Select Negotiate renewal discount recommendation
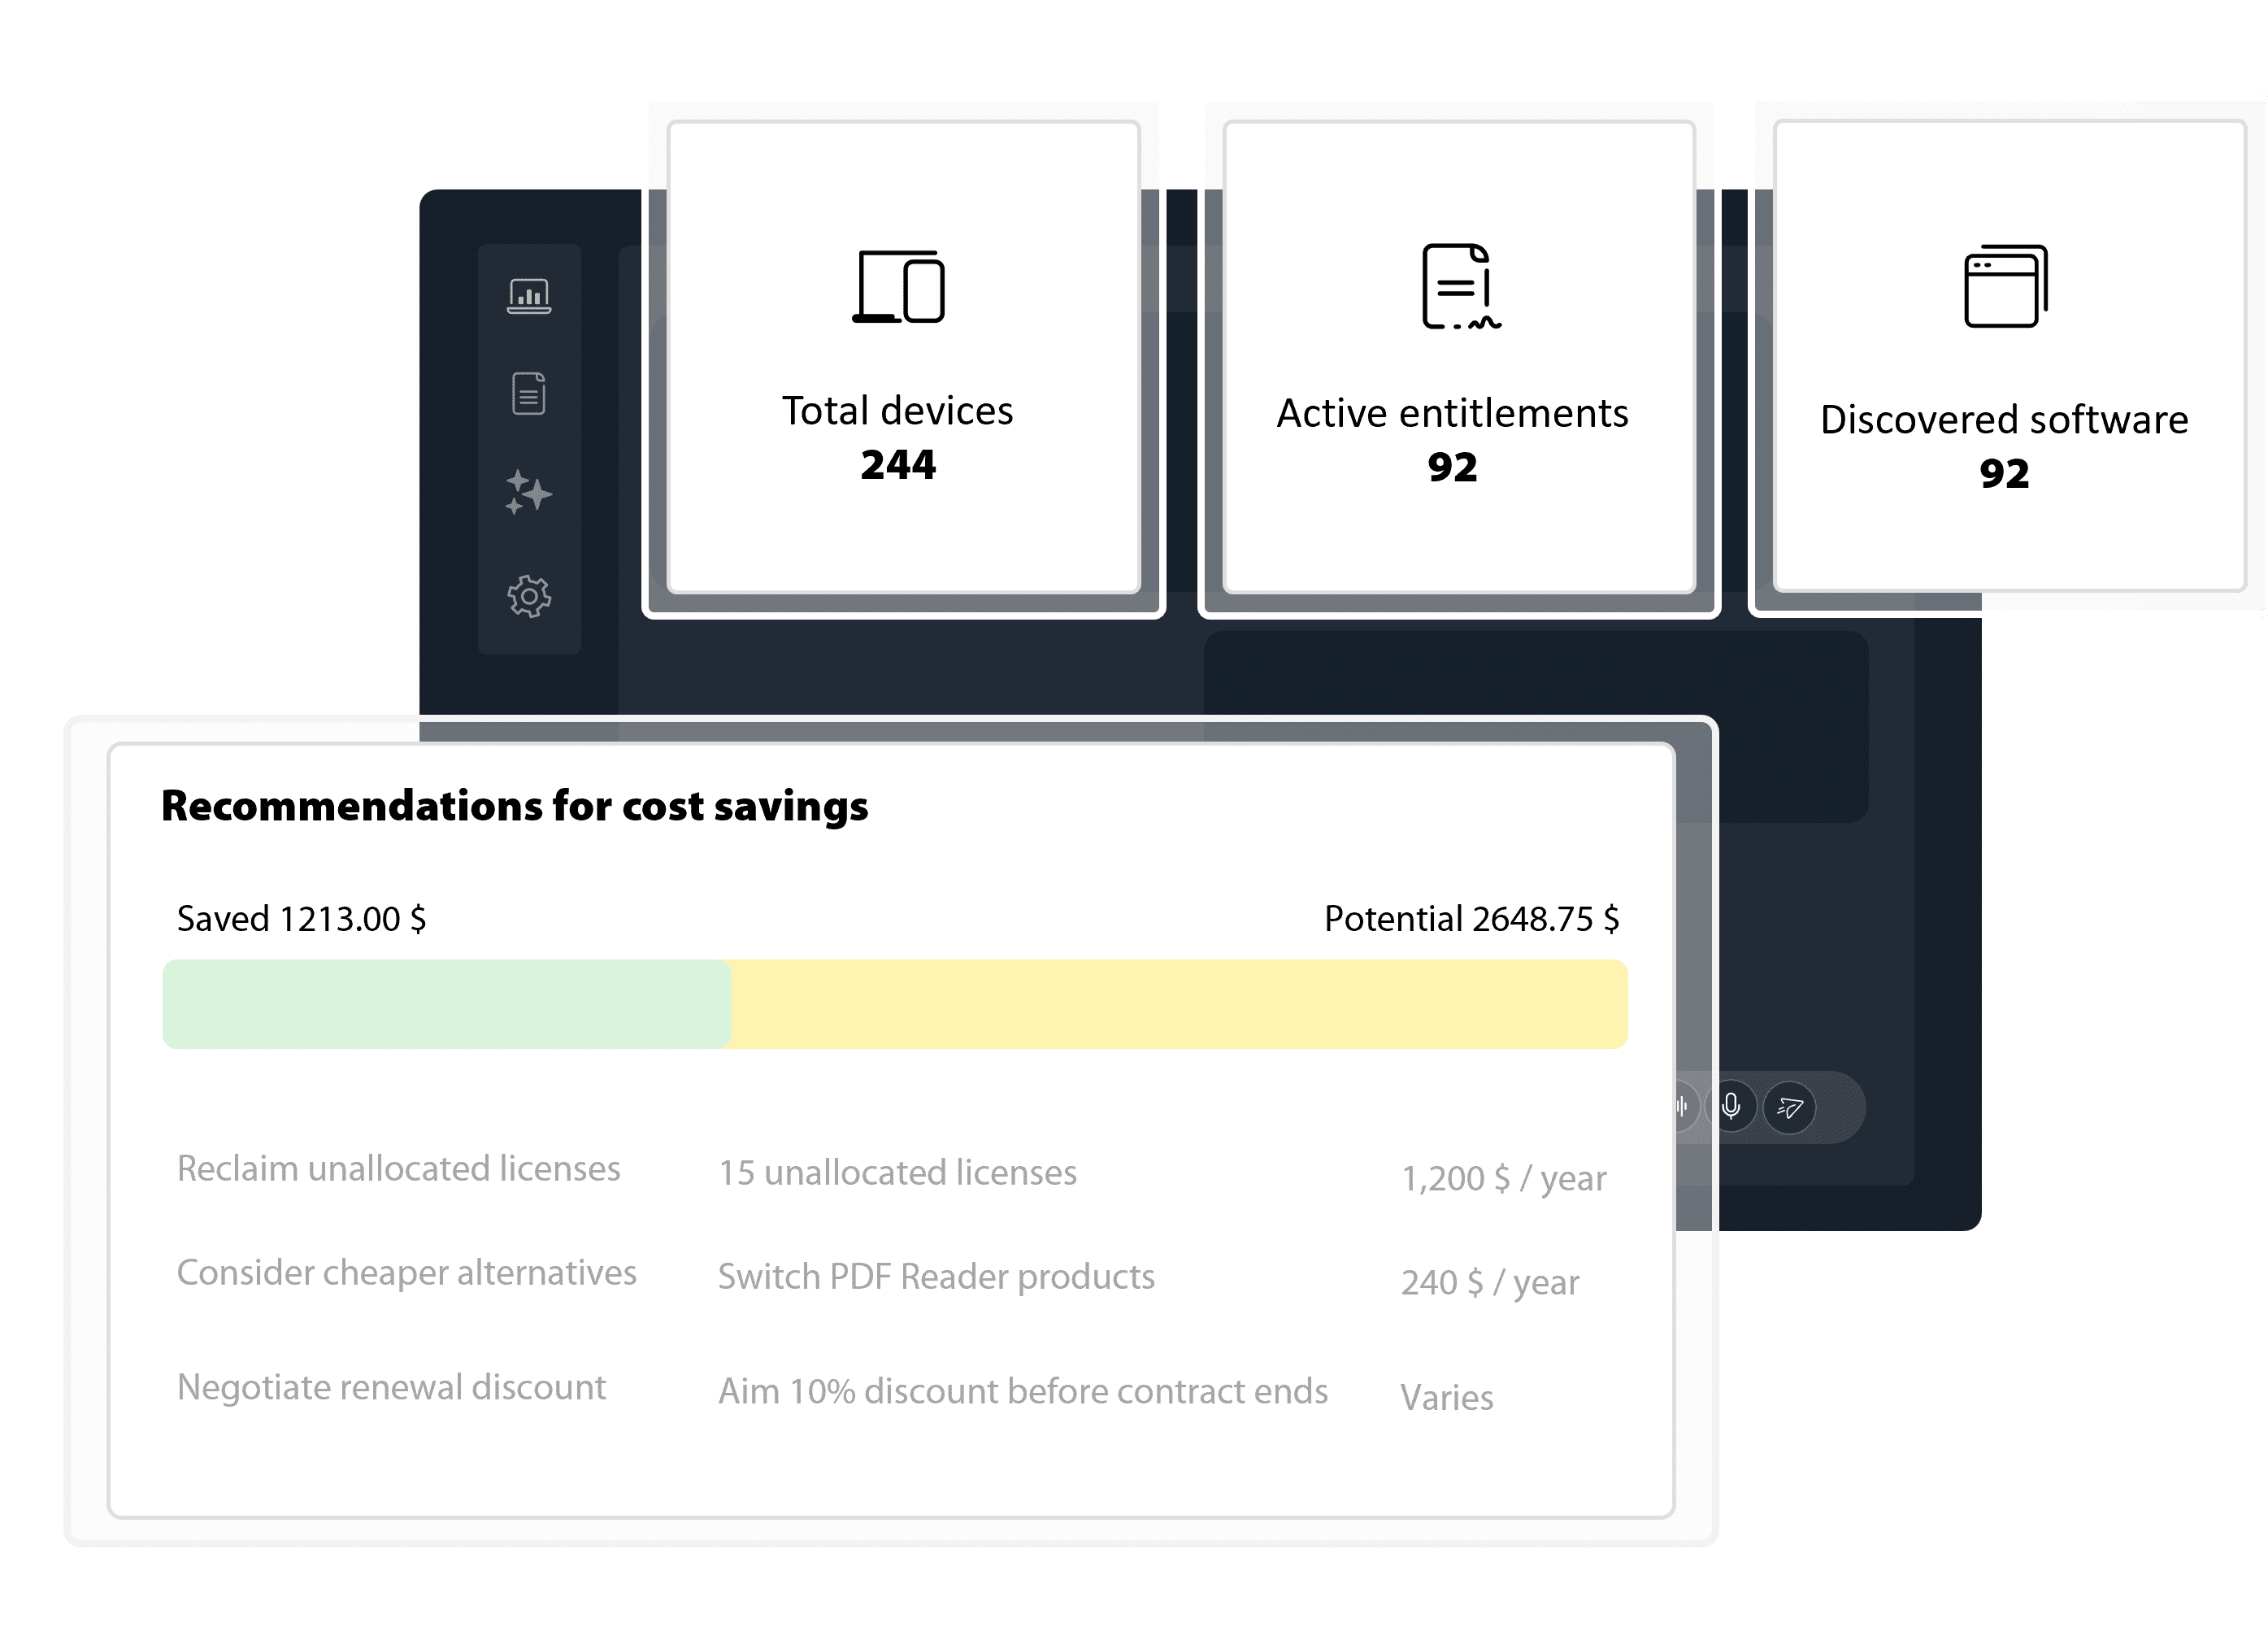Screen dimensions: 2268x1636 392,1388
